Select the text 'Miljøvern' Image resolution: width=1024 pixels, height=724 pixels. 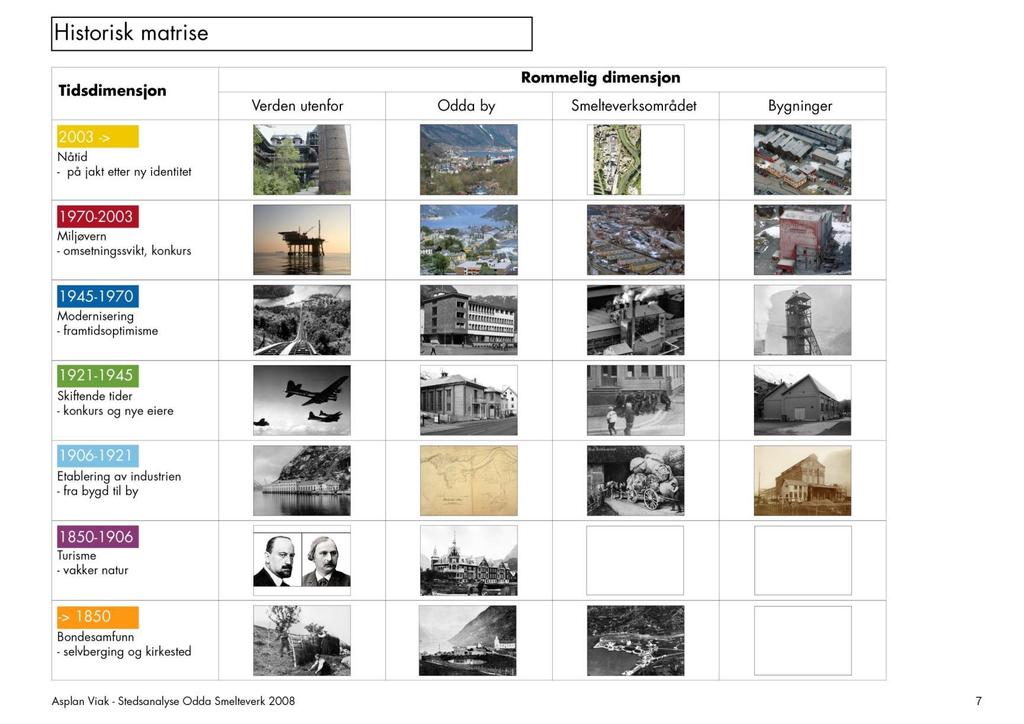tap(82, 236)
